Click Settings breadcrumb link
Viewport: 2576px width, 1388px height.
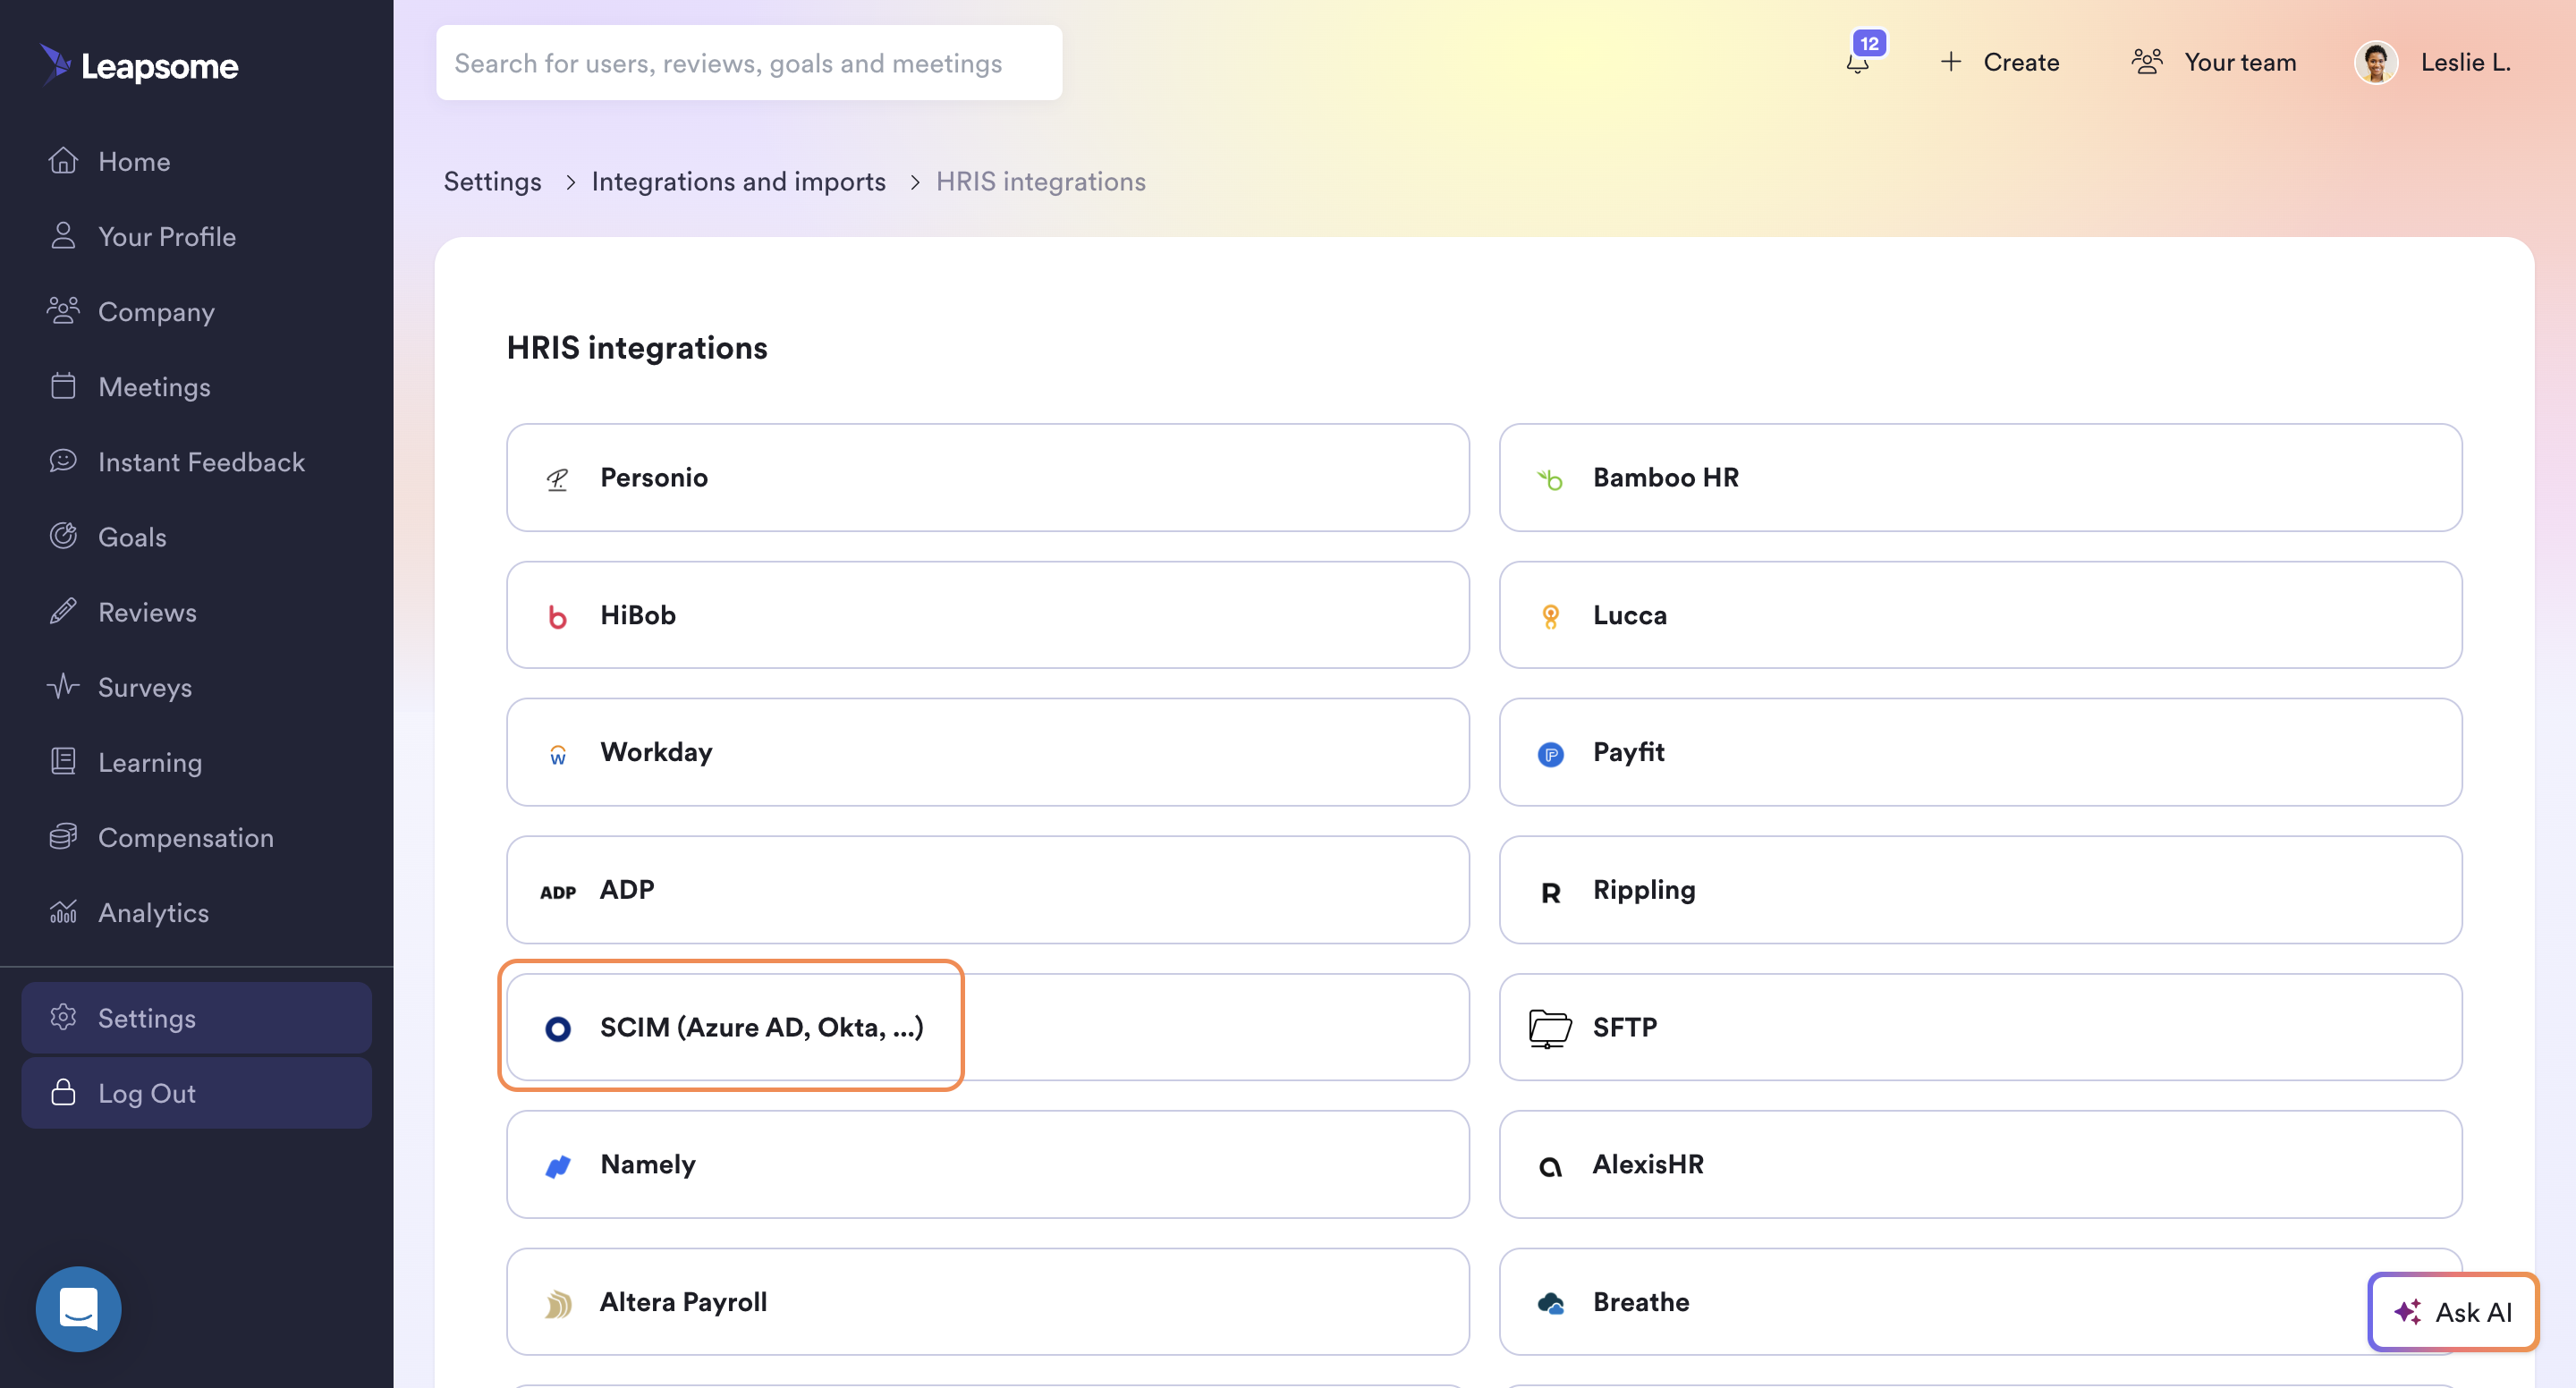pos(492,181)
